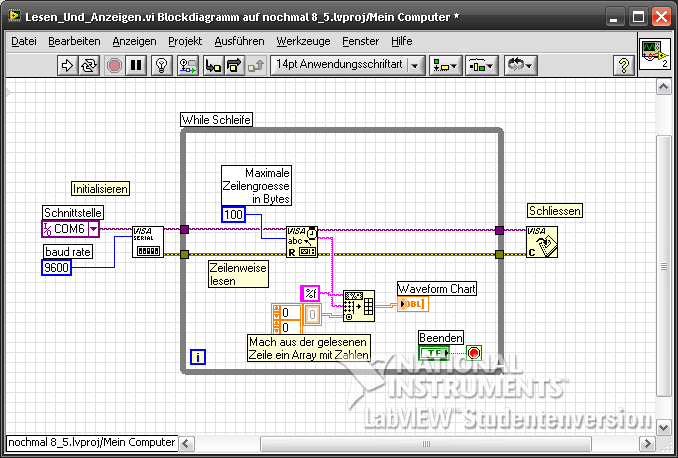Viewport: 678px width, 458px height.
Task: Select the VISA Serial configure node
Action: point(148,242)
